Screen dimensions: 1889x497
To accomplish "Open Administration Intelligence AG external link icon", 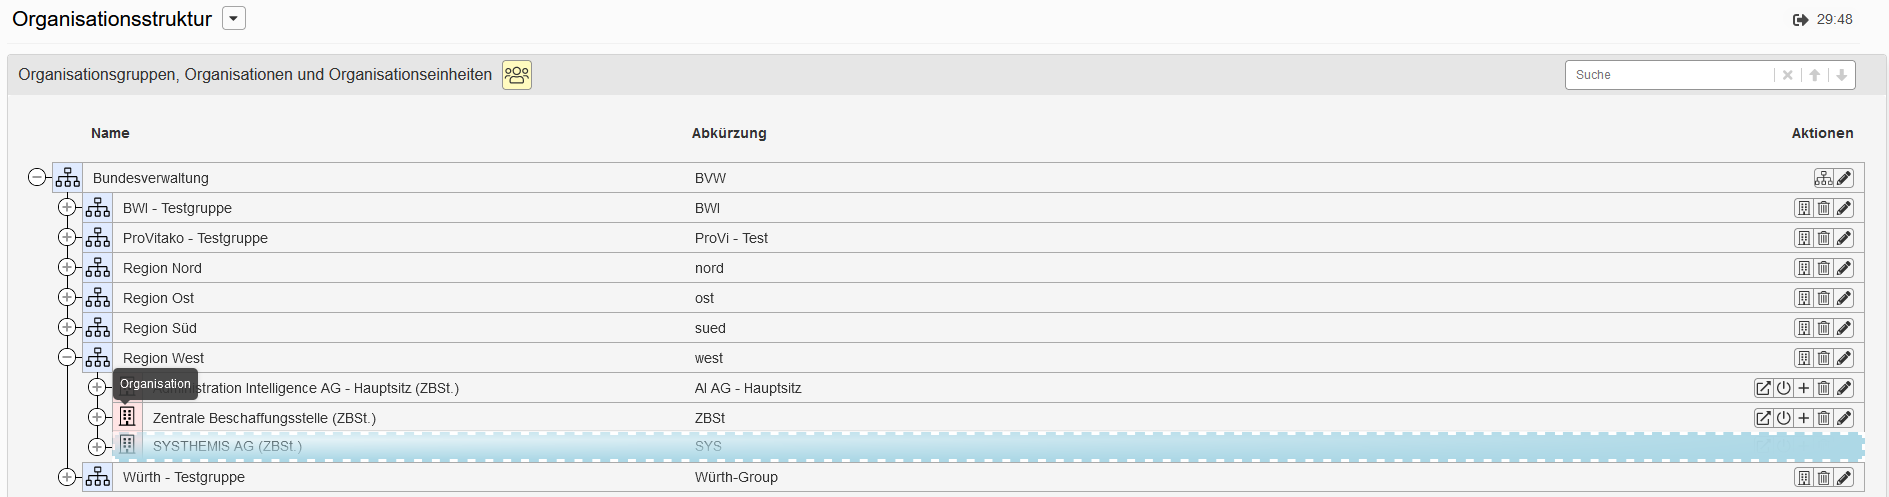I will pos(1763,388).
